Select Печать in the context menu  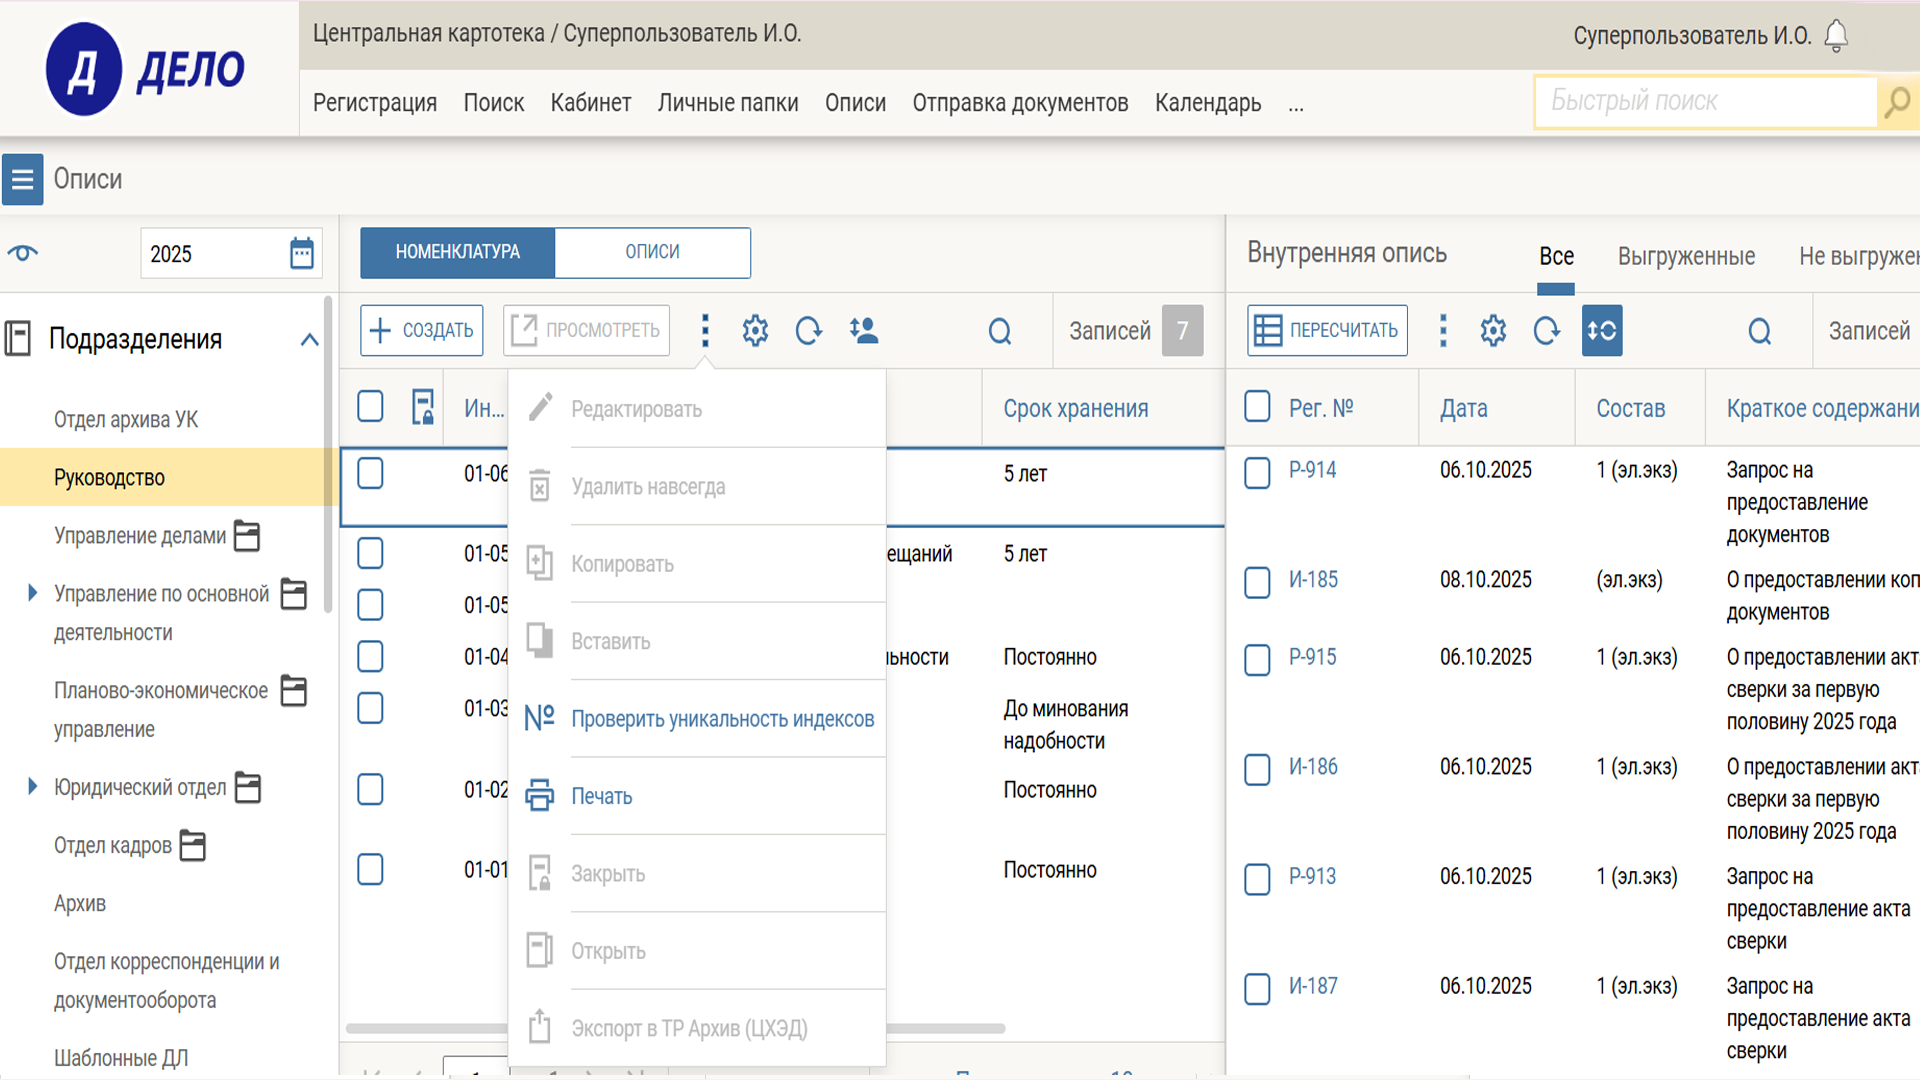click(602, 797)
